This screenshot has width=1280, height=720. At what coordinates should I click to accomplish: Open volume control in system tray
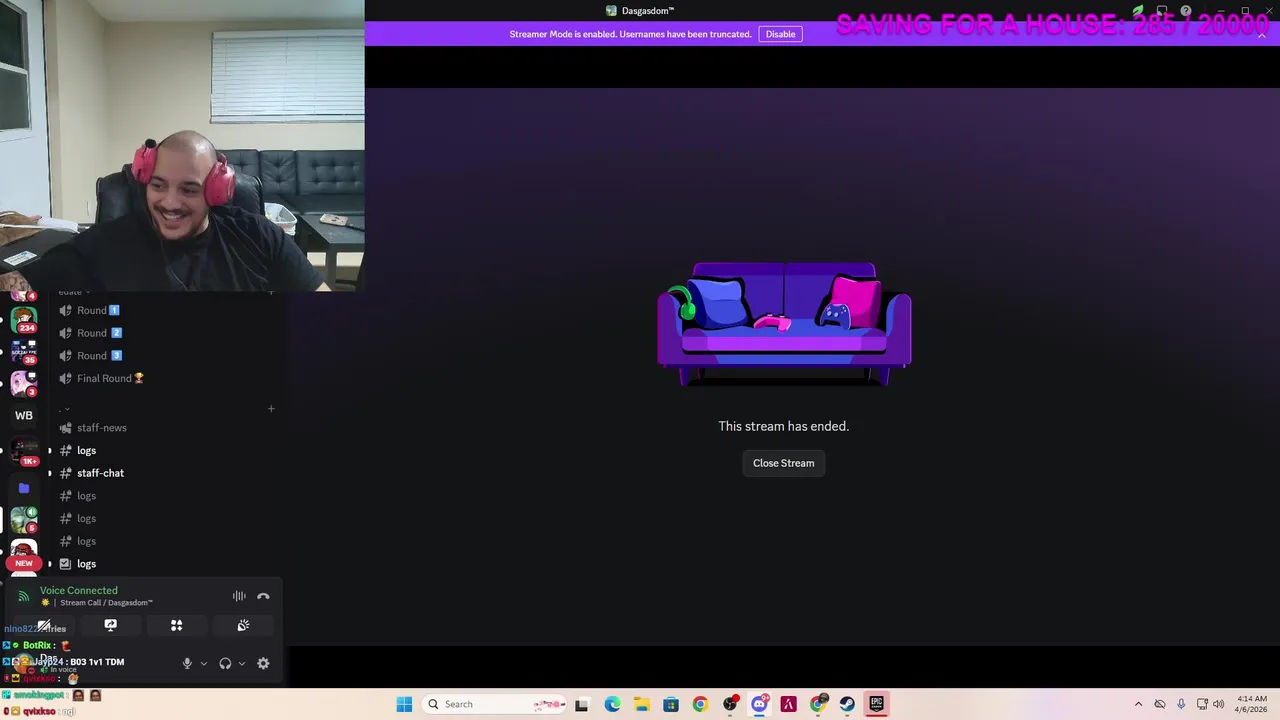tap(1218, 704)
